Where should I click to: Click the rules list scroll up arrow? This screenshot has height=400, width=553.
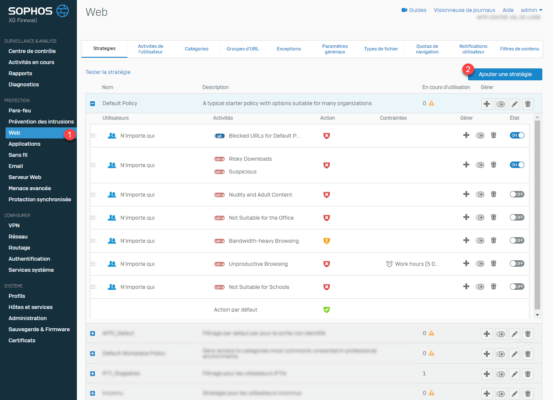tap(537, 117)
